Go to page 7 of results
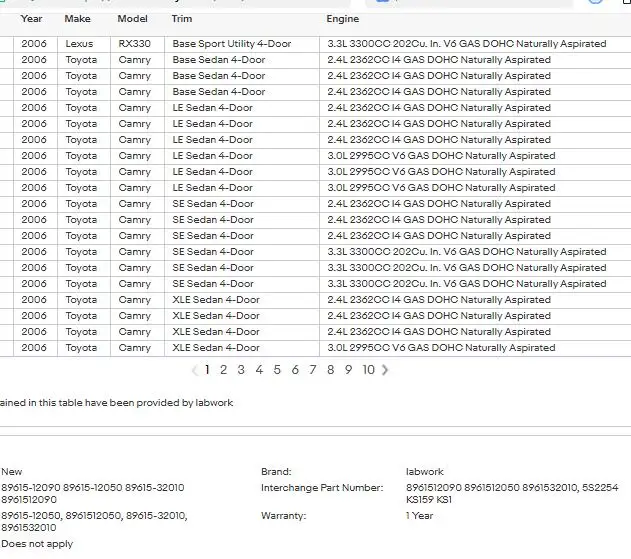The height and width of the screenshot is (559, 631). pyautogui.click(x=313, y=370)
